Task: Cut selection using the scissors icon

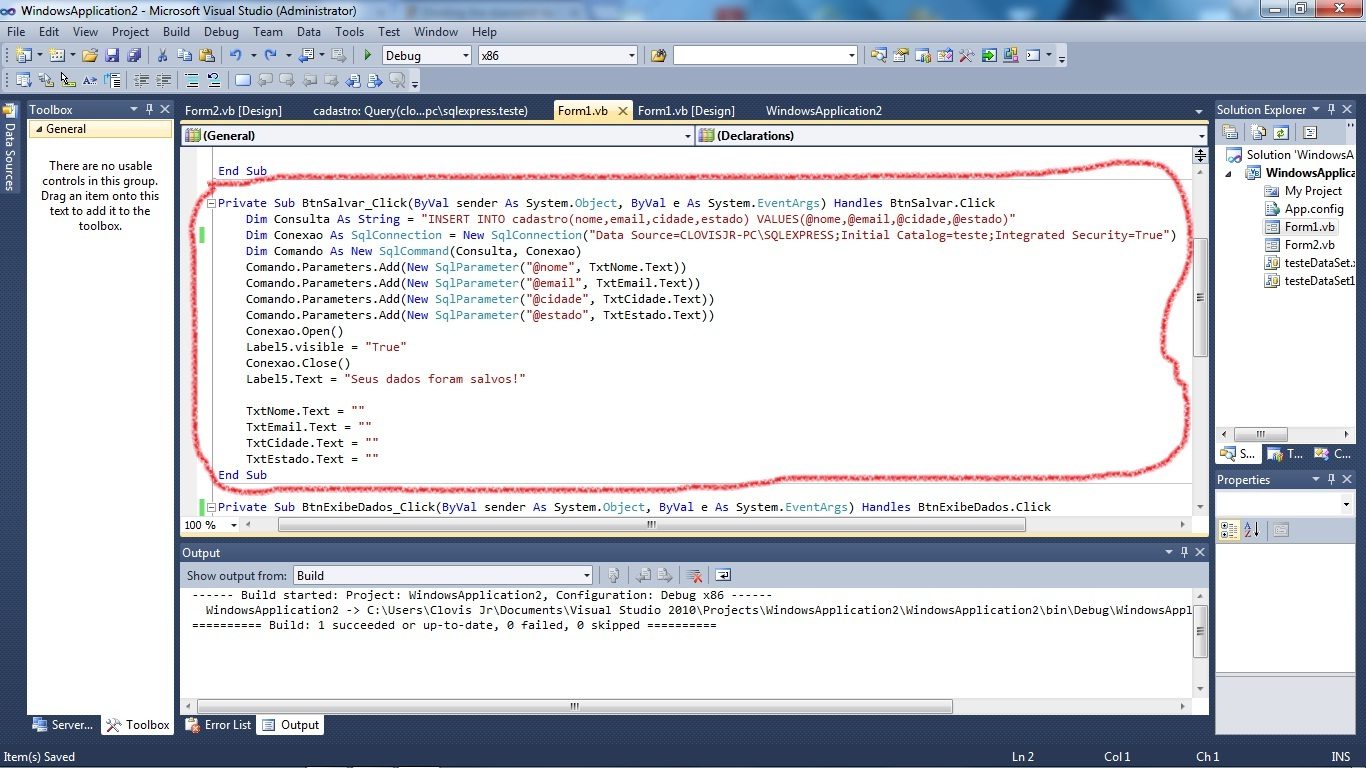Action: click(162, 56)
